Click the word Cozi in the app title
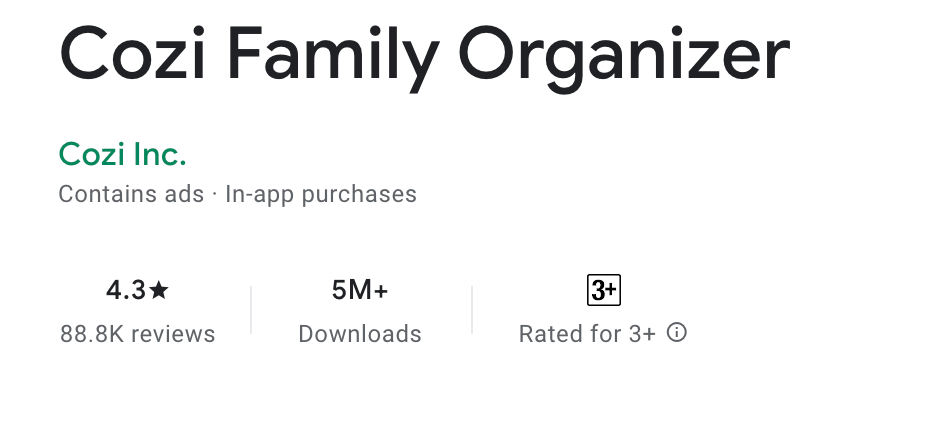 (133, 54)
